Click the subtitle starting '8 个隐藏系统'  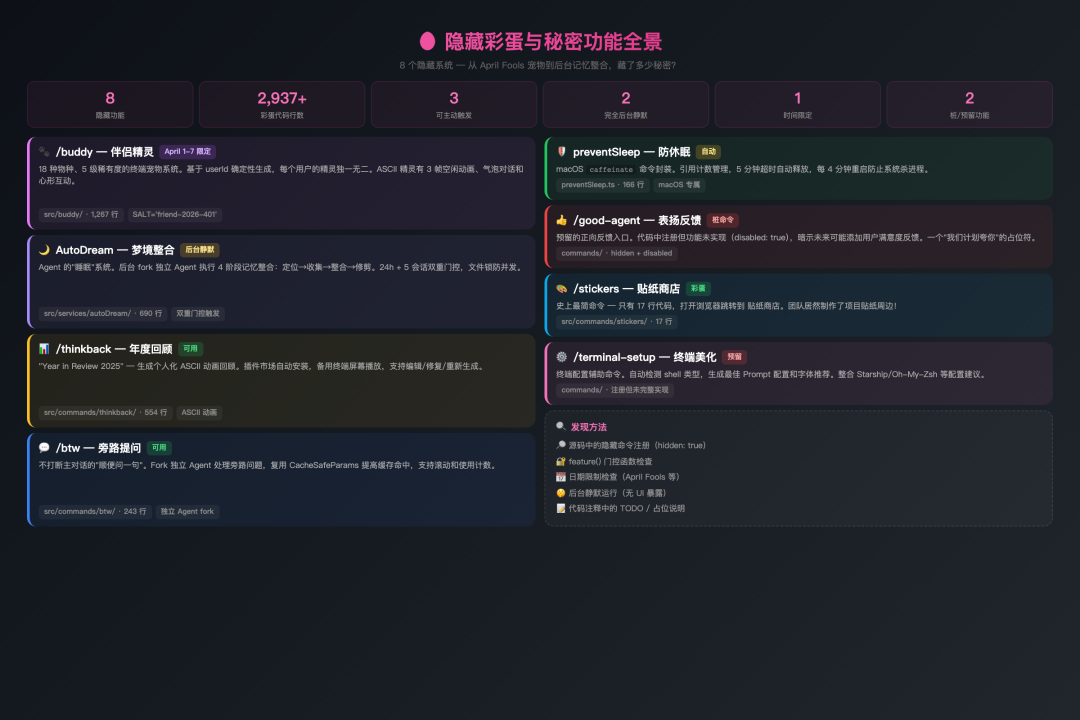538,65
